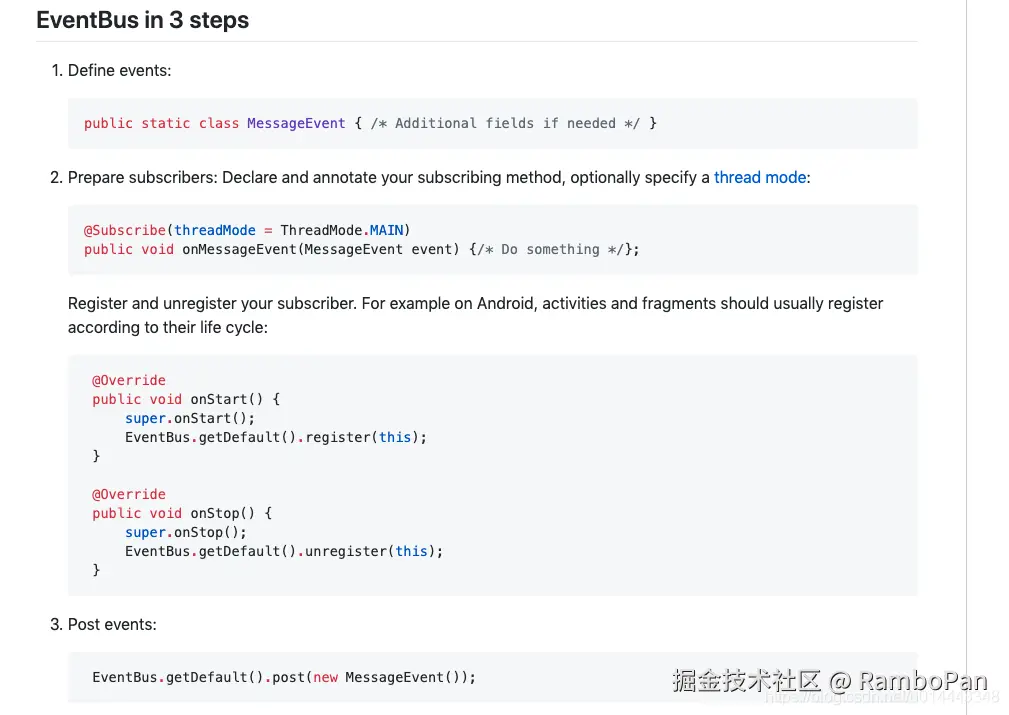1009x715 pixels.
Task: Click the @Subscribe annotation in code
Action: pyautogui.click(x=125, y=230)
